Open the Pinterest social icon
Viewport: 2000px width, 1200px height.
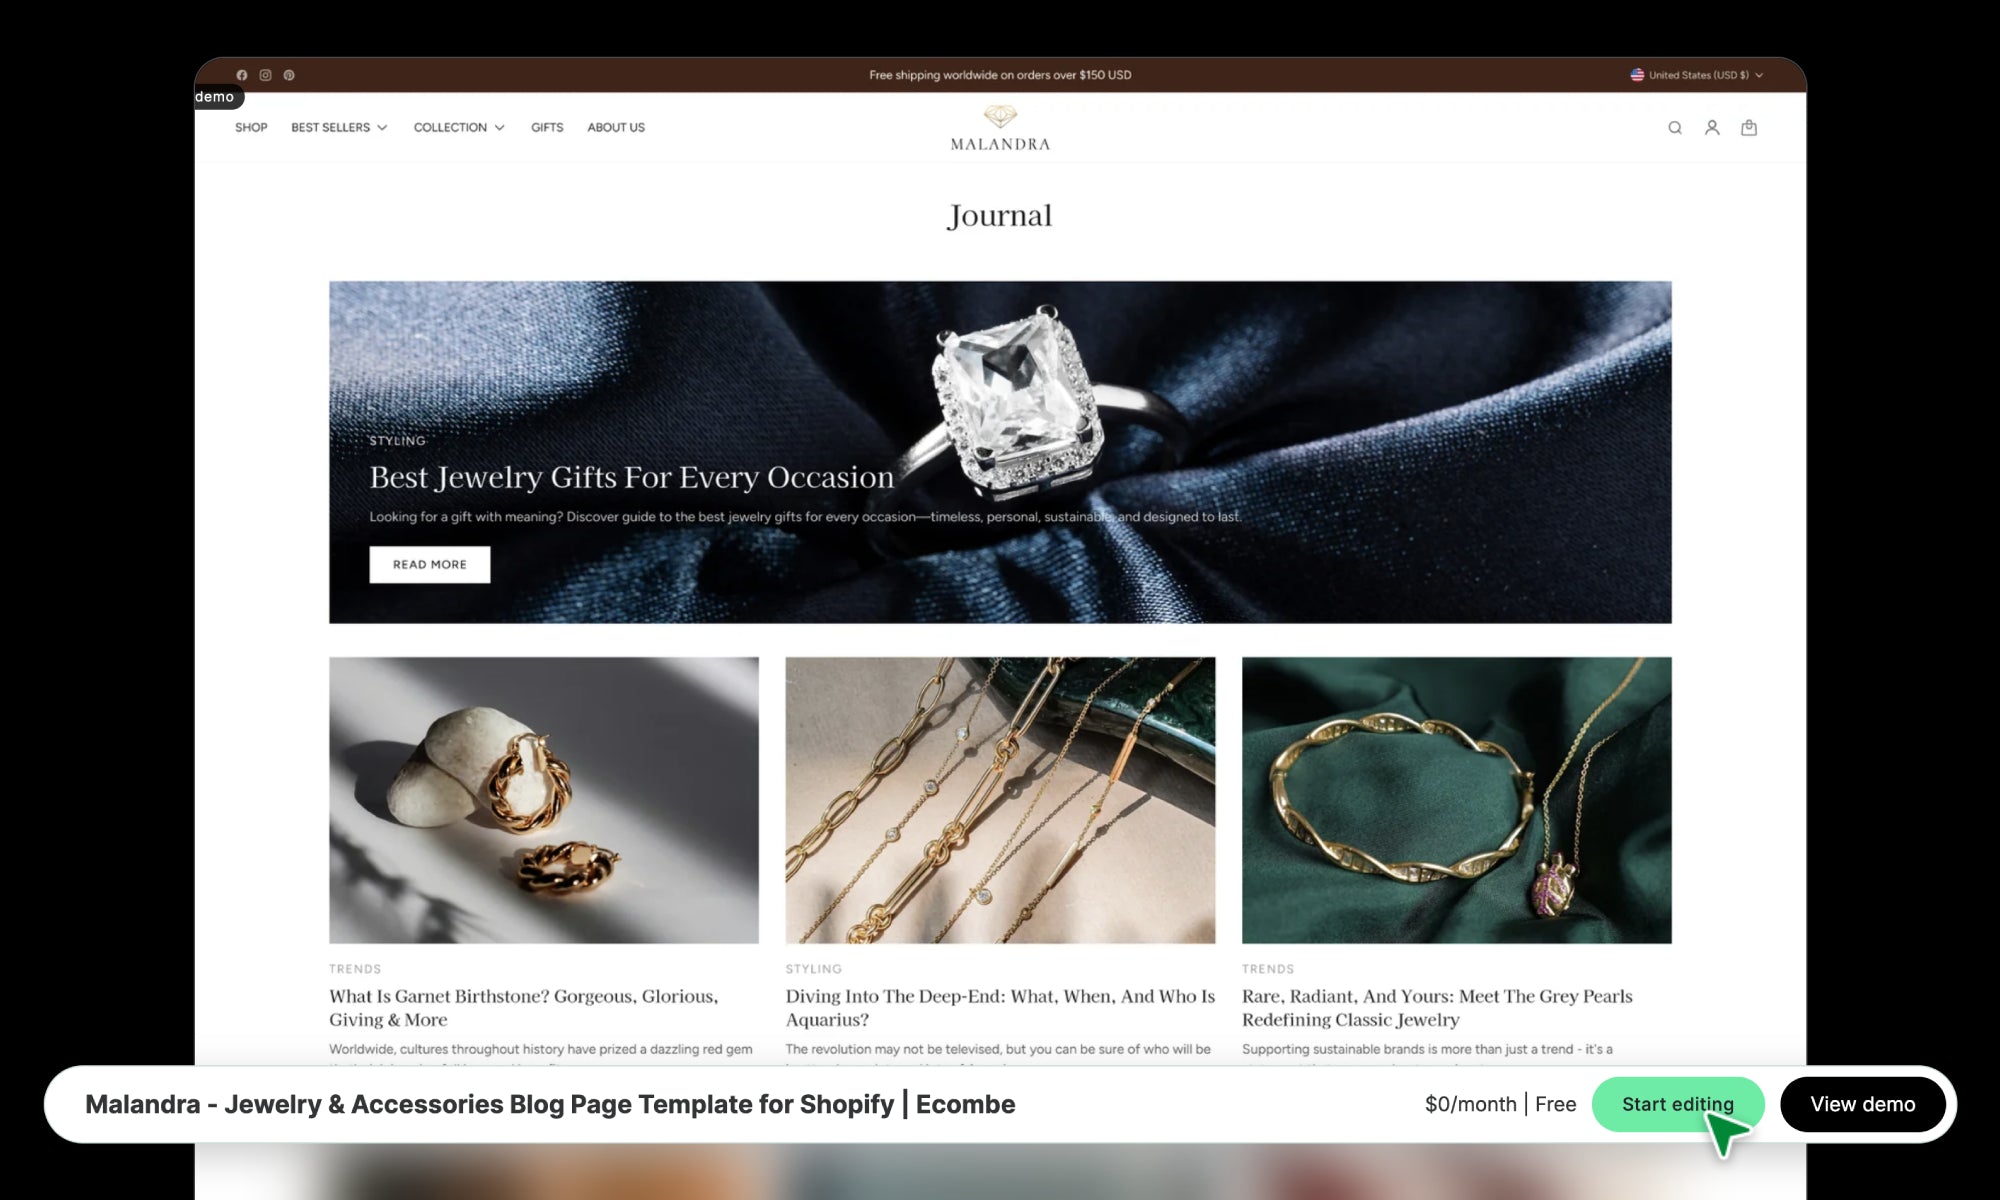tap(289, 75)
